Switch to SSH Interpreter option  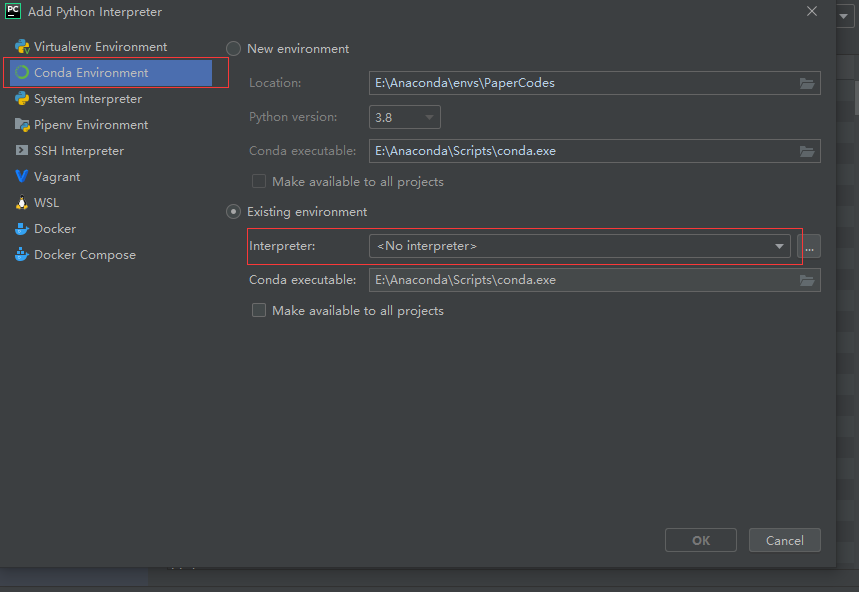tap(111, 151)
